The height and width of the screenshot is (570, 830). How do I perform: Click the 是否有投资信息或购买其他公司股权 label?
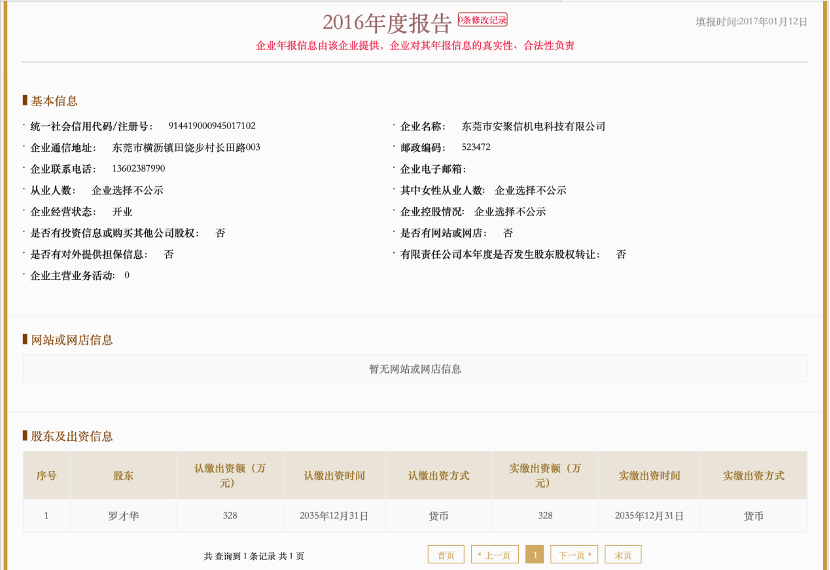click(115, 233)
